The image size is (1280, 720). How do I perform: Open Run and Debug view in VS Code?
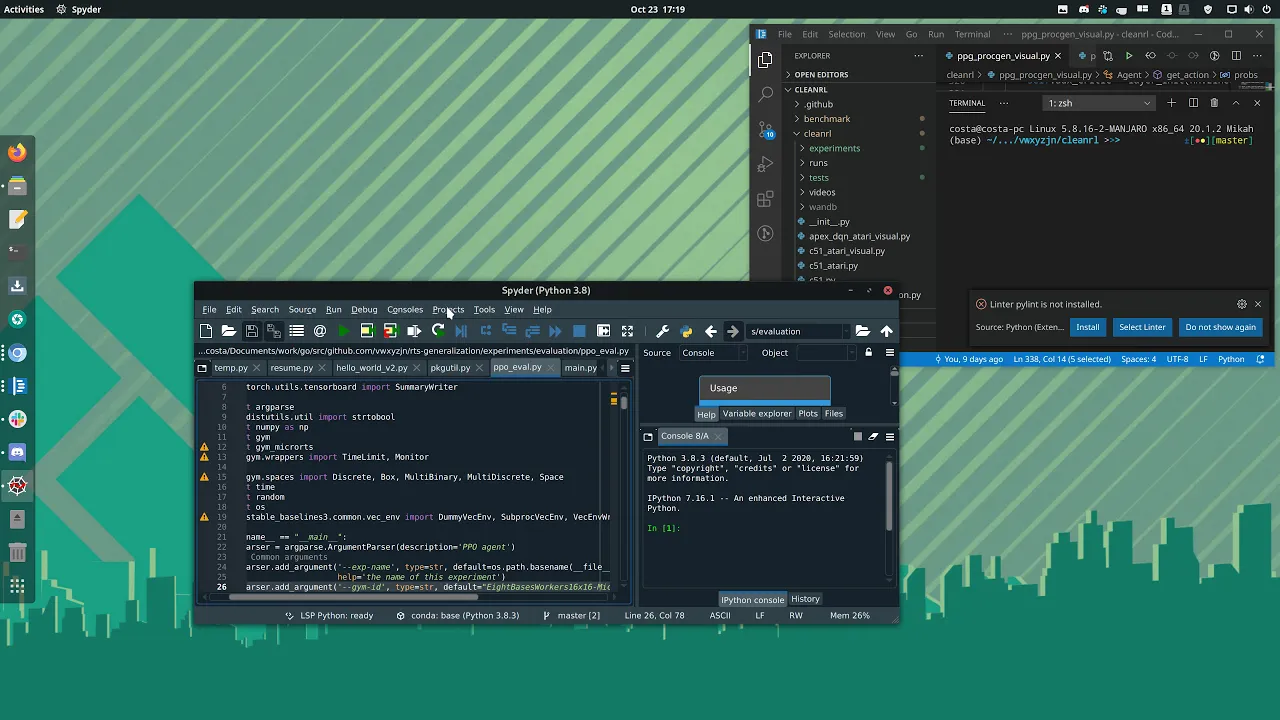tap(766, 164)
